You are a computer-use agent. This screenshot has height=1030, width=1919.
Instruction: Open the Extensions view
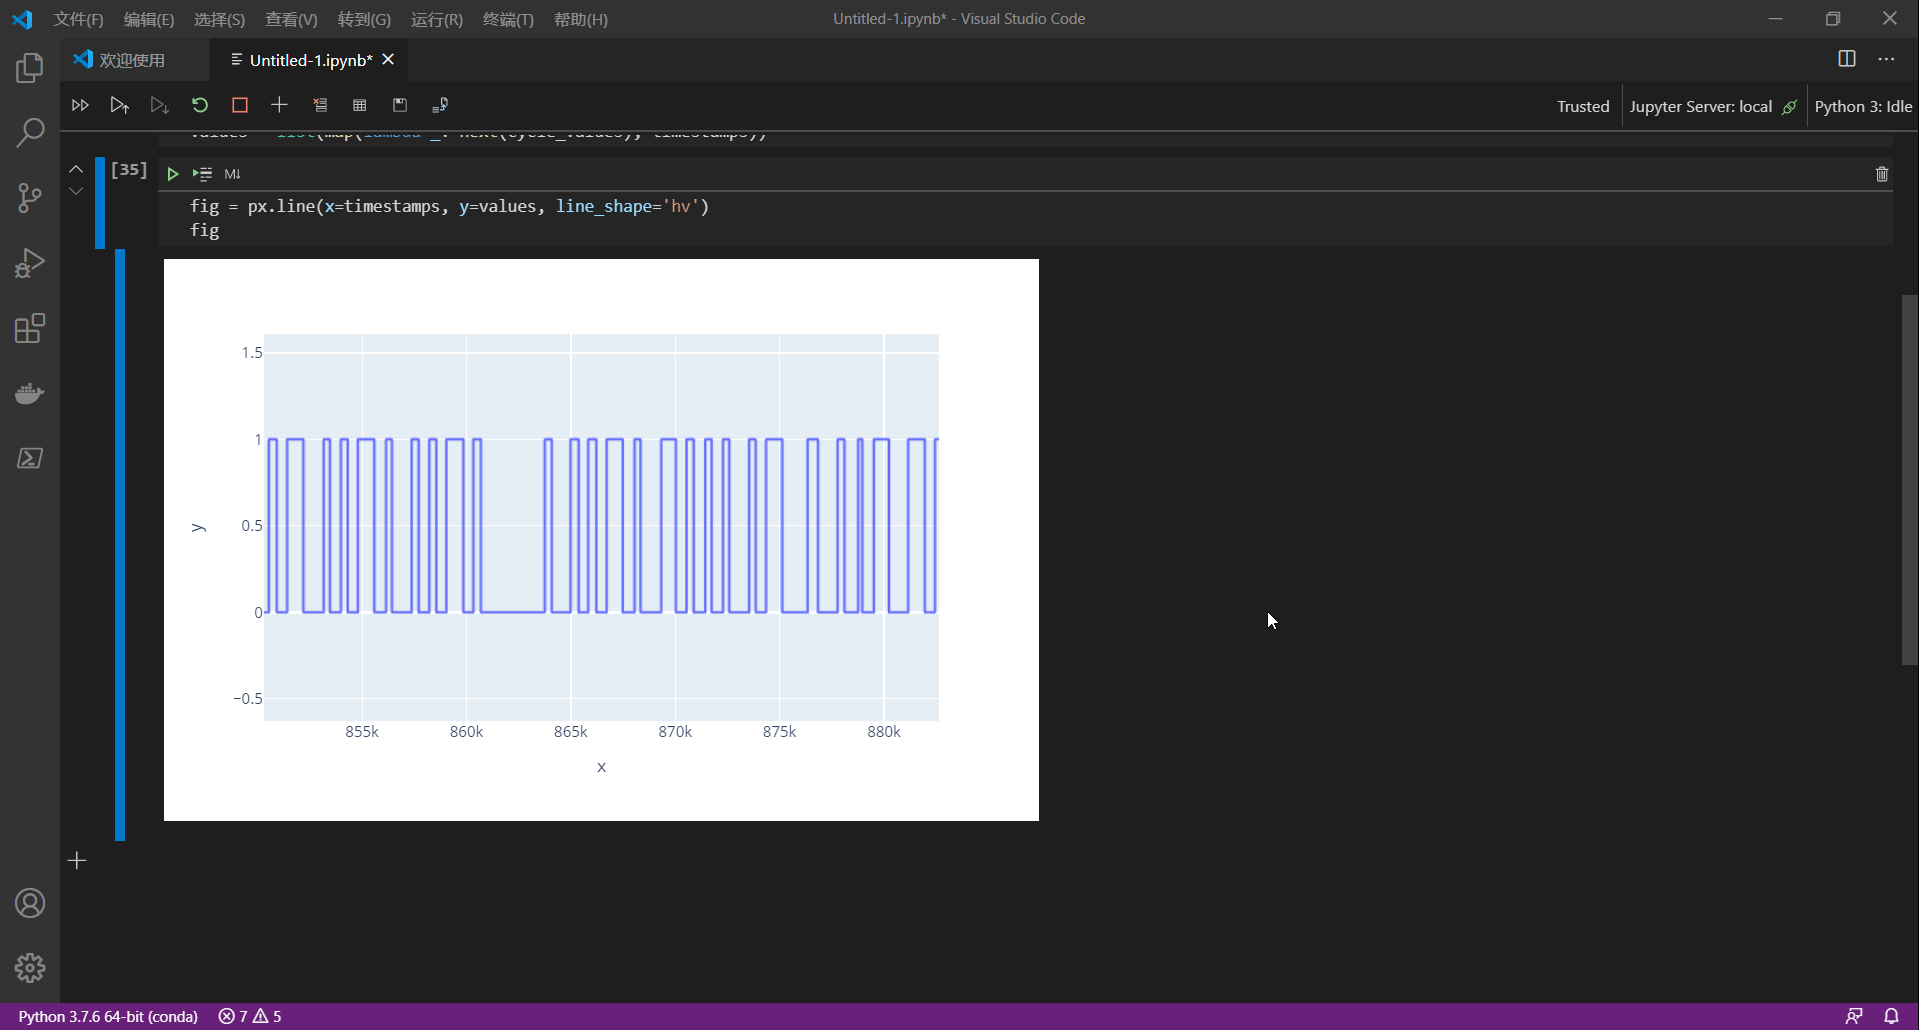(x=30, y=328)
